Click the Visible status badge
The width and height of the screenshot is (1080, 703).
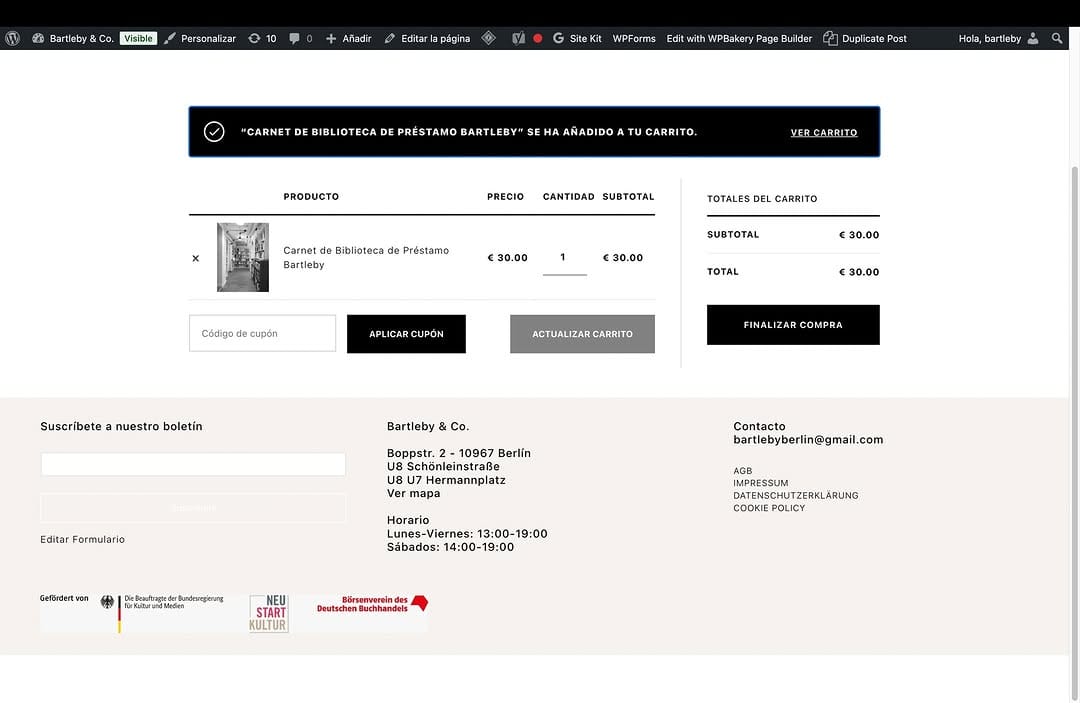point(138,39)
